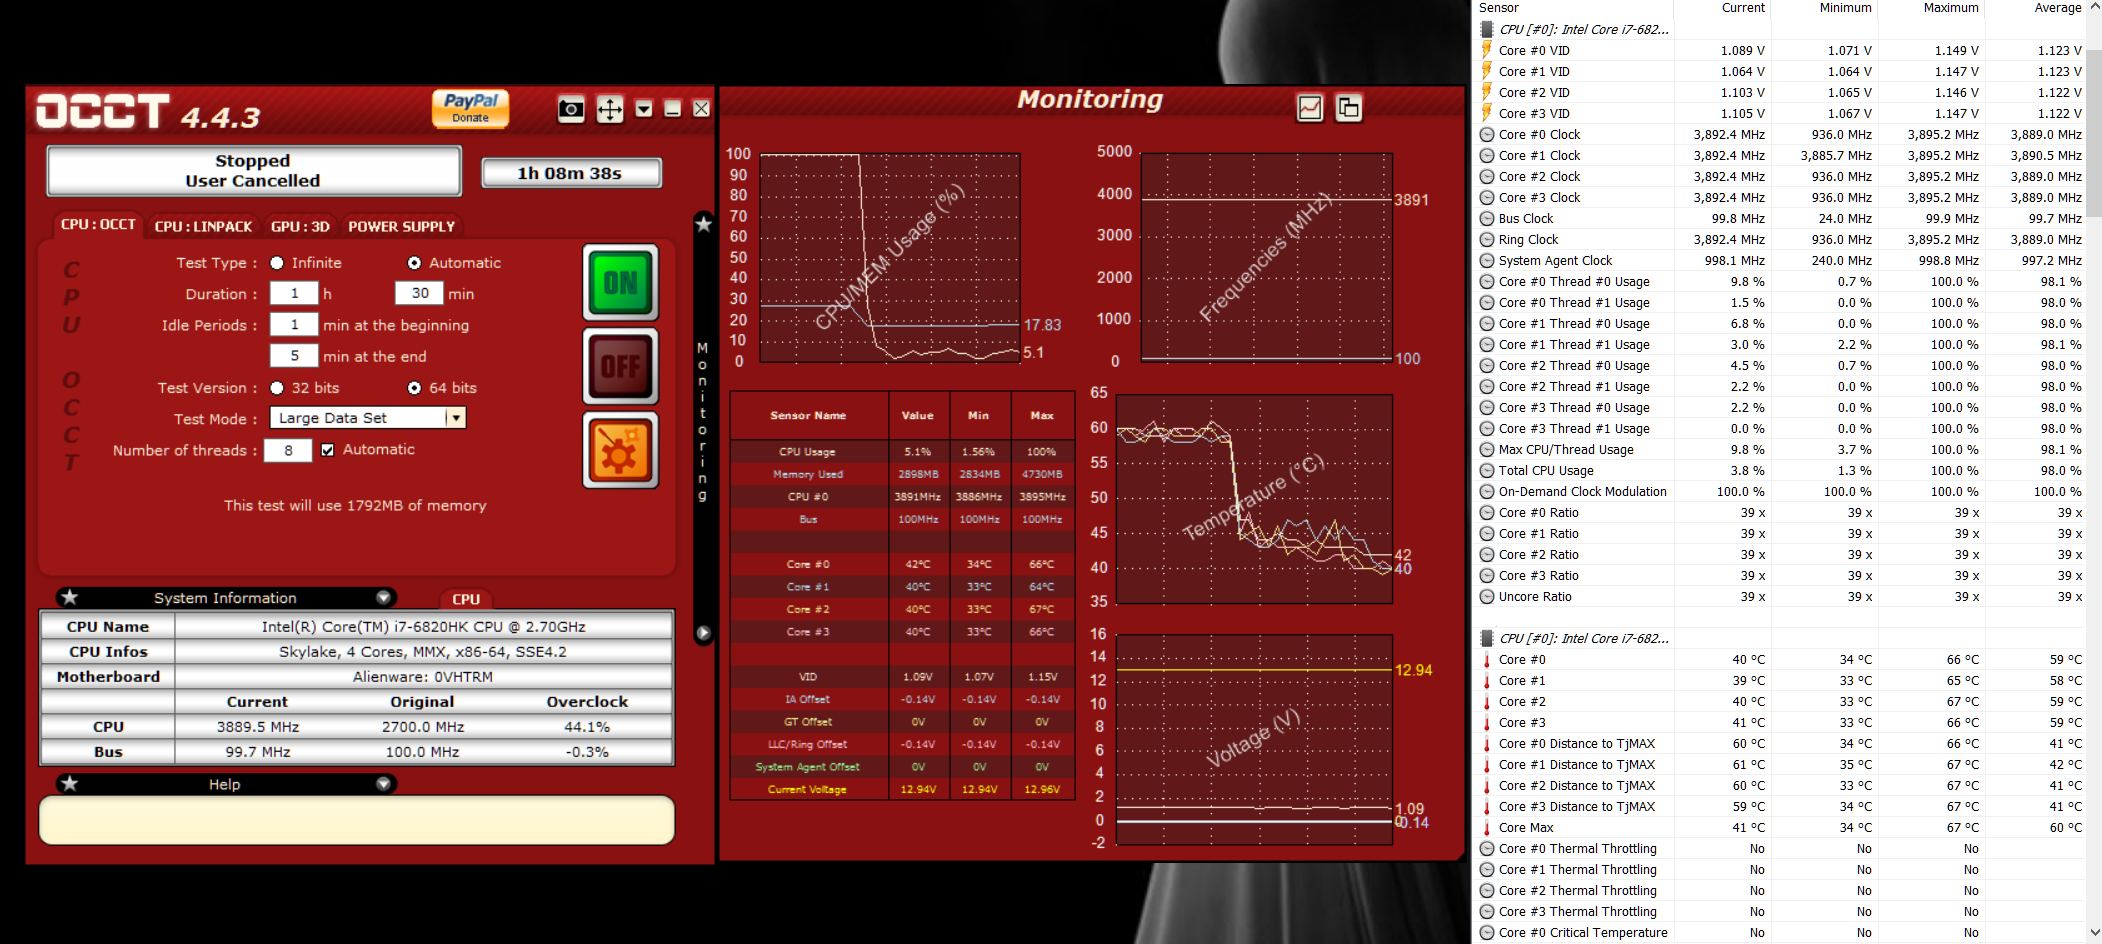Click the idle minutes at beginning field

tap(294, 325)
